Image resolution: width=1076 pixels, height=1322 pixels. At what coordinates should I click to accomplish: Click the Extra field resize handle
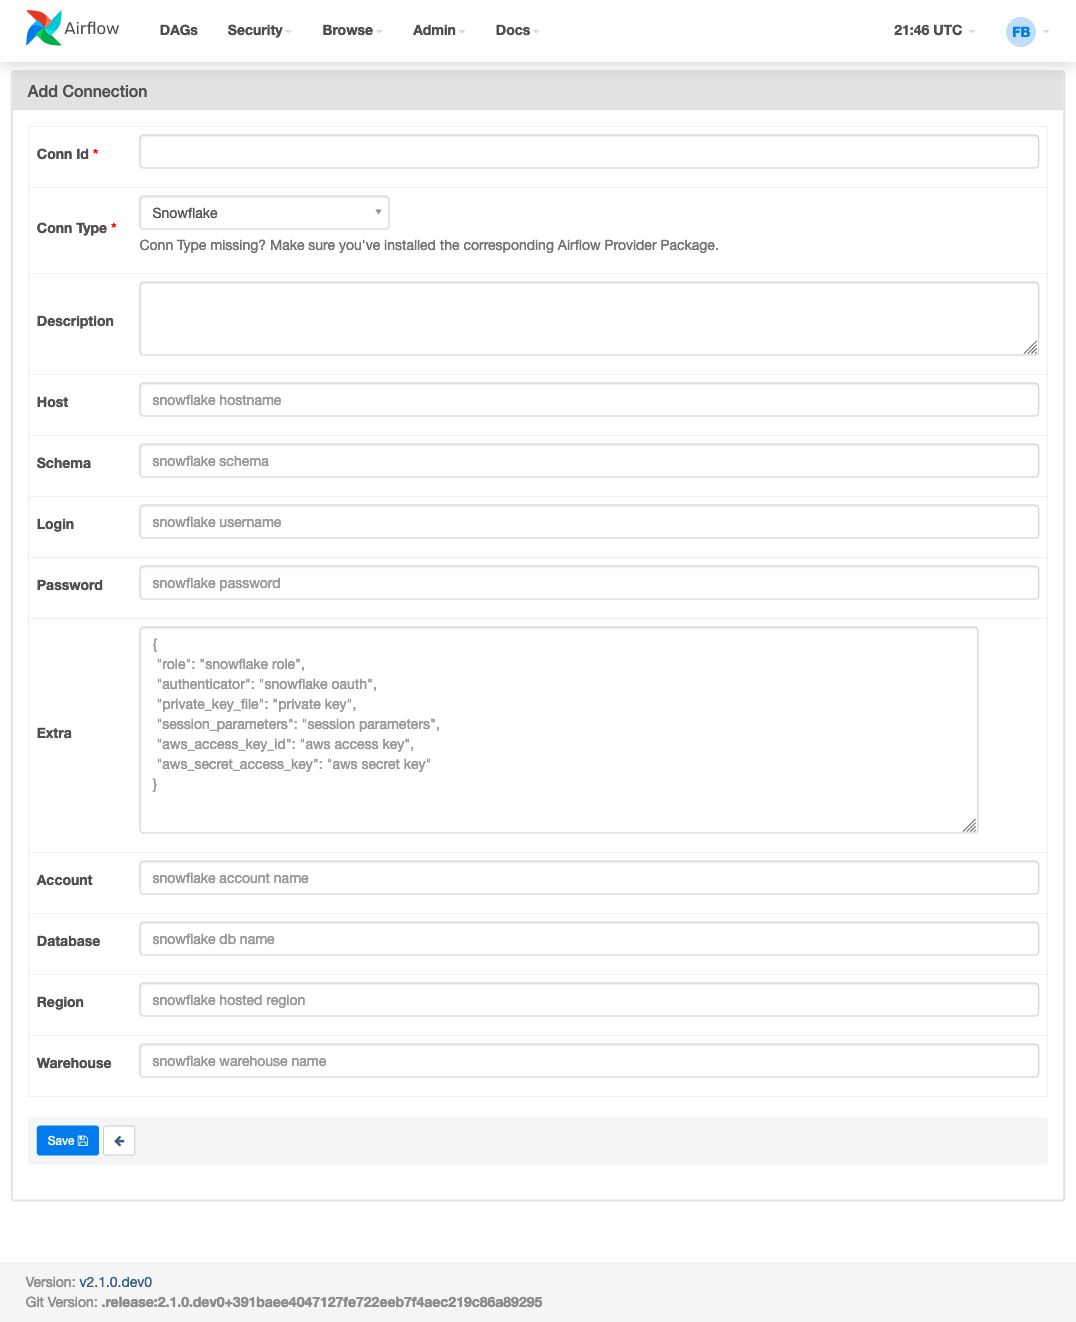coord(970,825)
